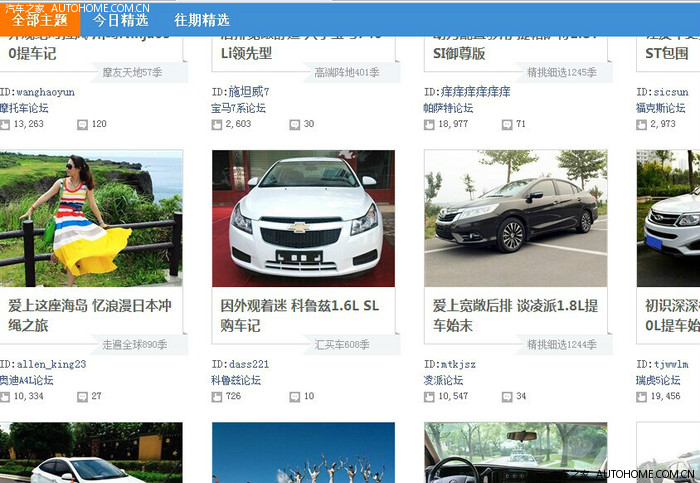Select the 全部主题 tab
Screen dimensions: 700x483
coord(40,19)
